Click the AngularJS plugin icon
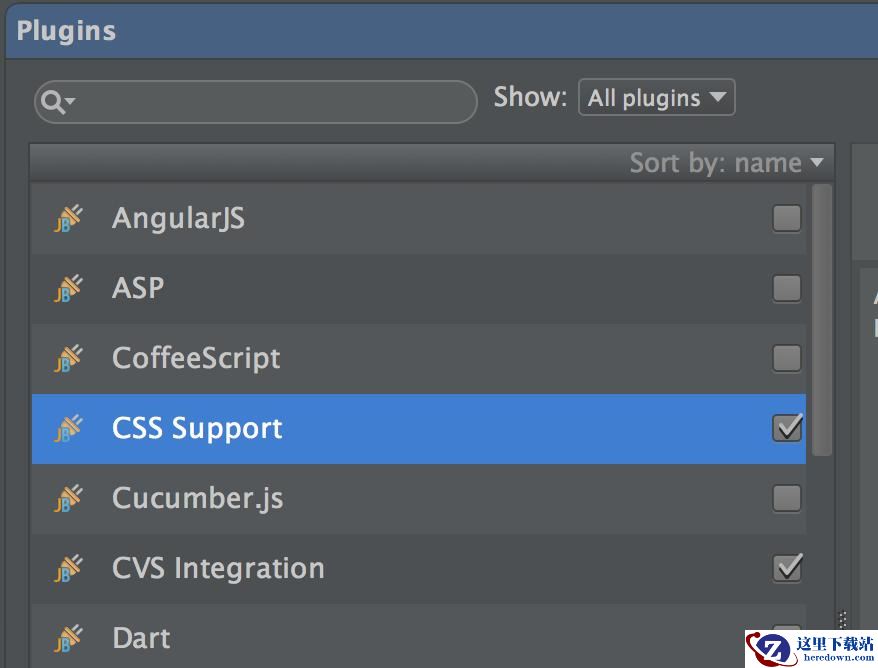The image size is (878, 668). 68,218
